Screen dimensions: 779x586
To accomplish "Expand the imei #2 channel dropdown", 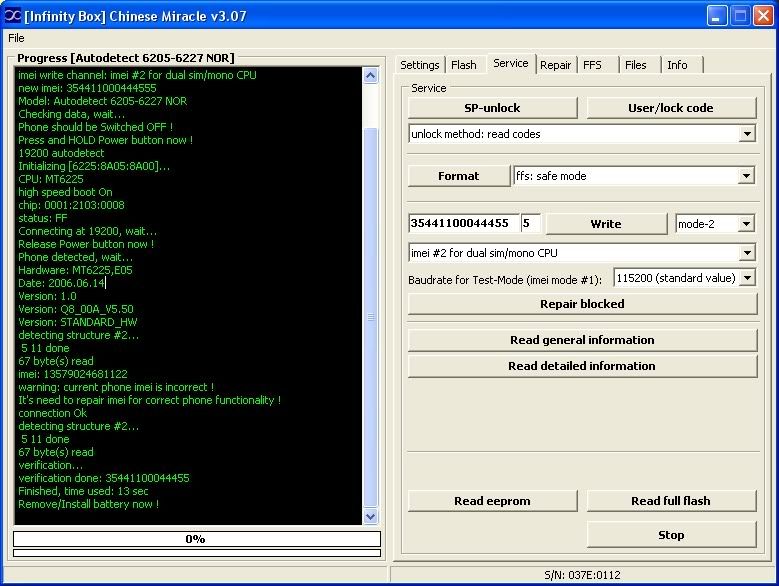I will coord(747,253).
